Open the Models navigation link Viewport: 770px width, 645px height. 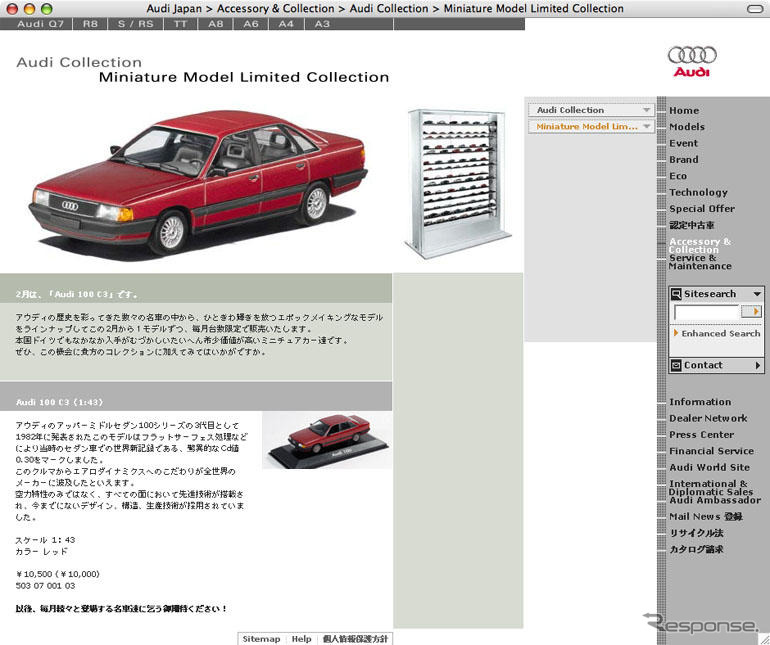click(687, 127)
